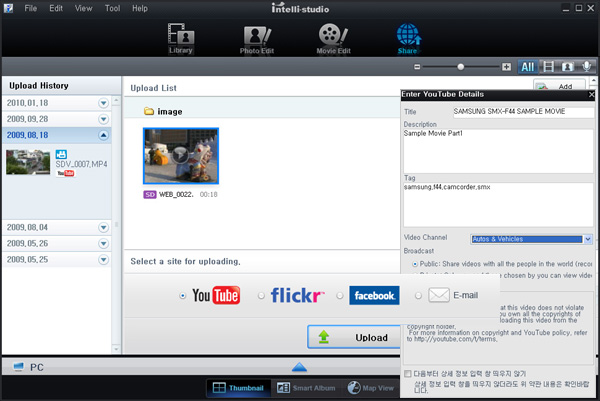600x401 pixels.
Task: Open the Edit menu
Action: (x=56, y=8)
